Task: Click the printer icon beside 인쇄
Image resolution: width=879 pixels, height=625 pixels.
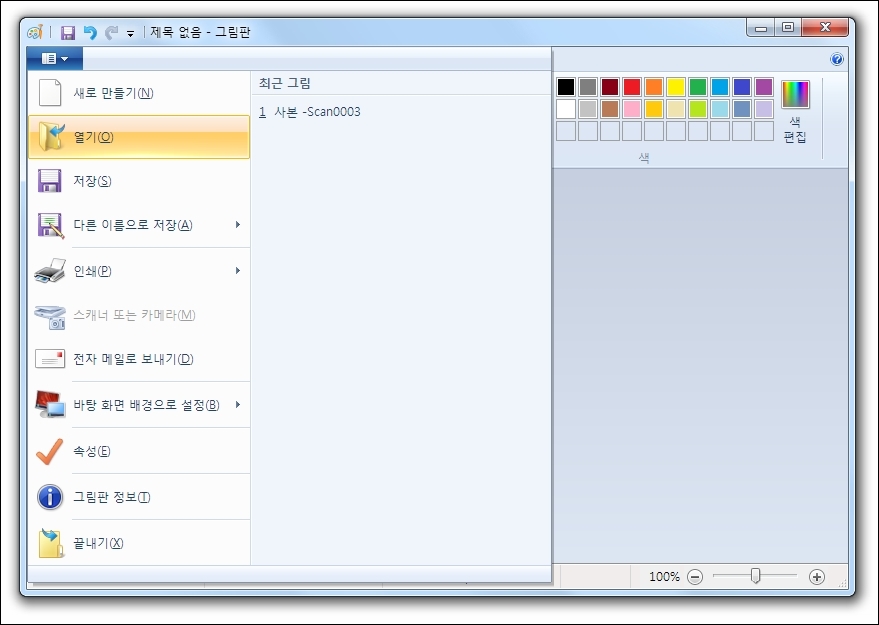Action: (x=50, y=271)
